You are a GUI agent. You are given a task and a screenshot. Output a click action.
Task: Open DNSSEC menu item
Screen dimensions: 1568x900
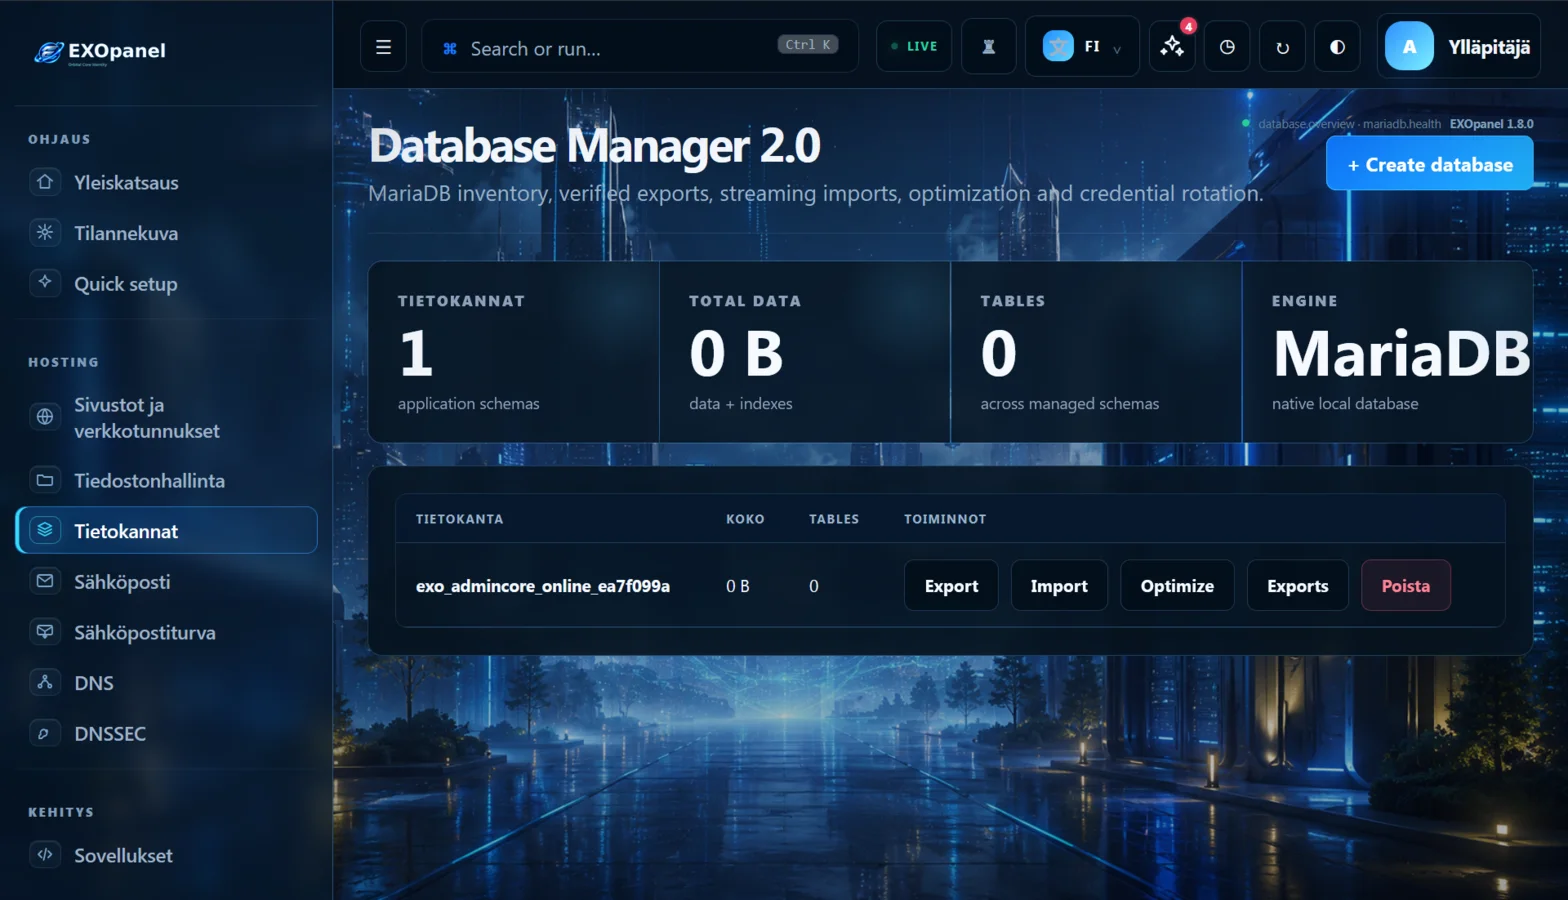166,733
